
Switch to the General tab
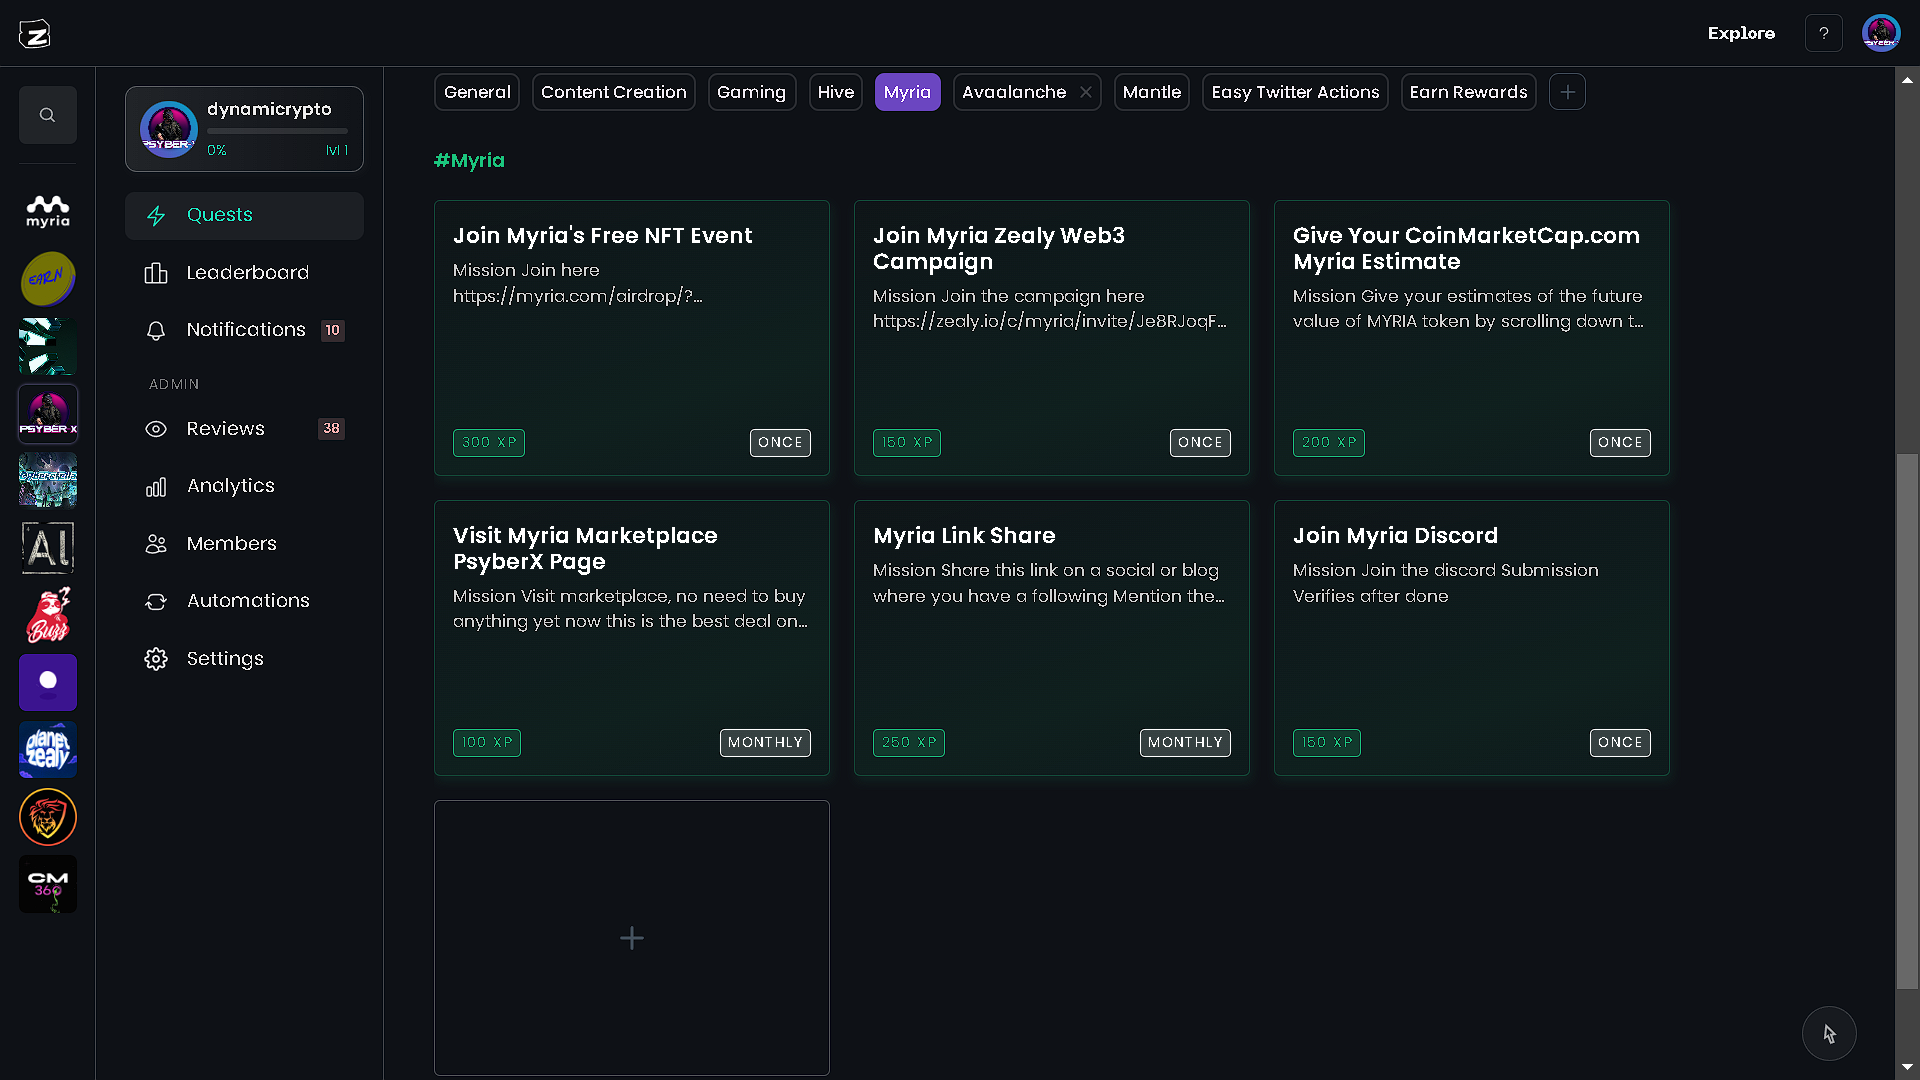(477, 92)
